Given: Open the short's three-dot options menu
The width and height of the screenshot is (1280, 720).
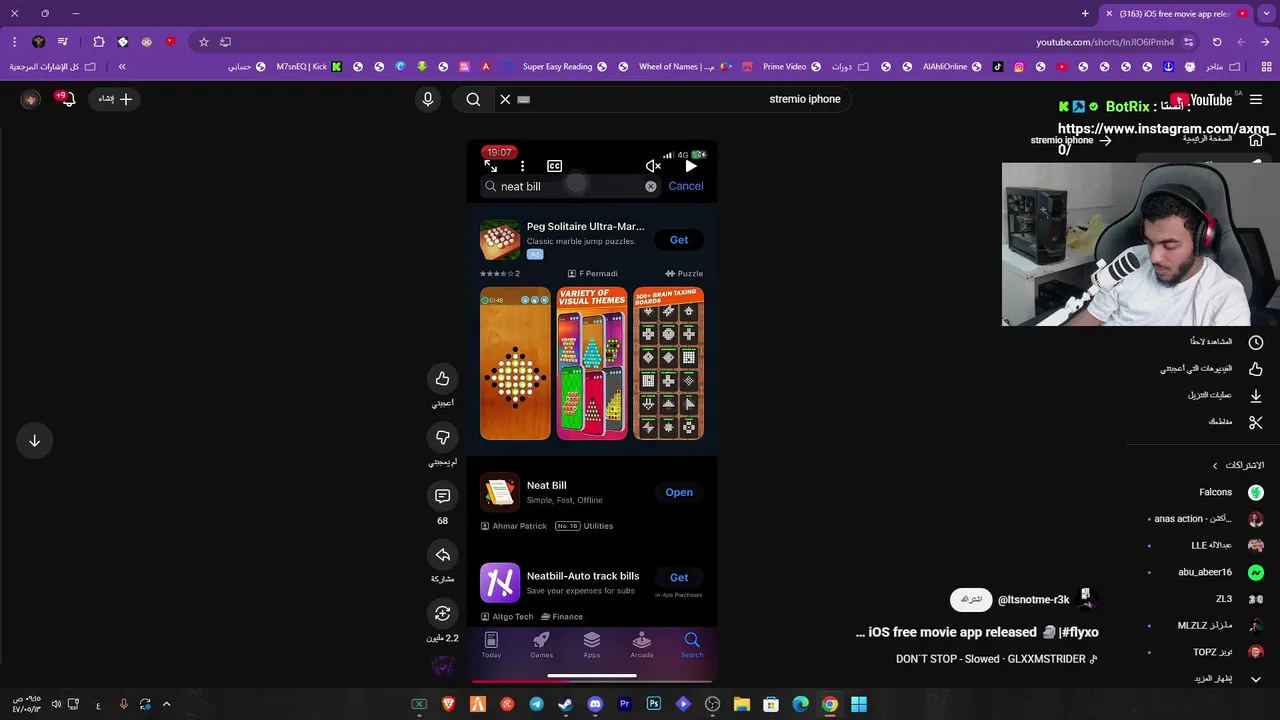Looking at the screenshot, I should pos(522,166).
